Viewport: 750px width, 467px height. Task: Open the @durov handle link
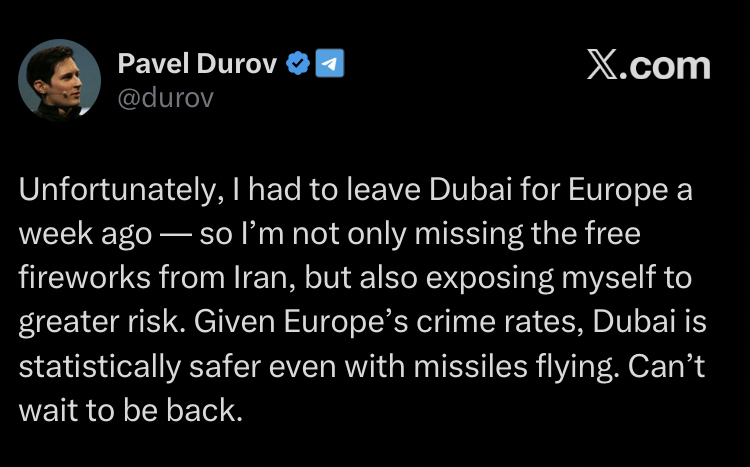(166, 98)
